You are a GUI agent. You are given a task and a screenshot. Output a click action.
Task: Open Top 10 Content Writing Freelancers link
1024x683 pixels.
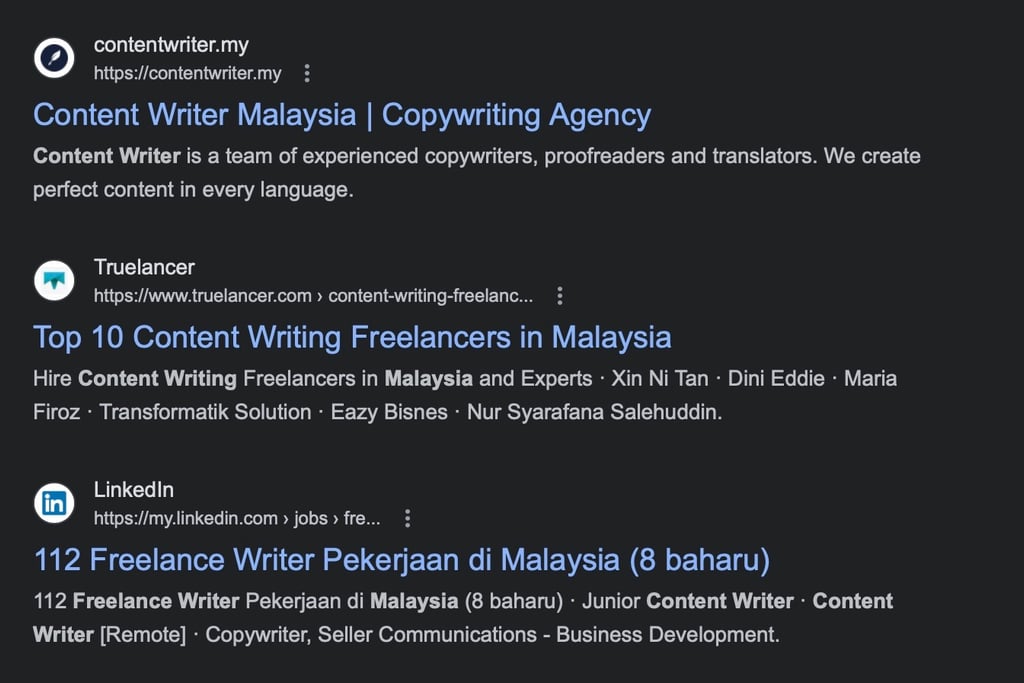coord(352,337)
